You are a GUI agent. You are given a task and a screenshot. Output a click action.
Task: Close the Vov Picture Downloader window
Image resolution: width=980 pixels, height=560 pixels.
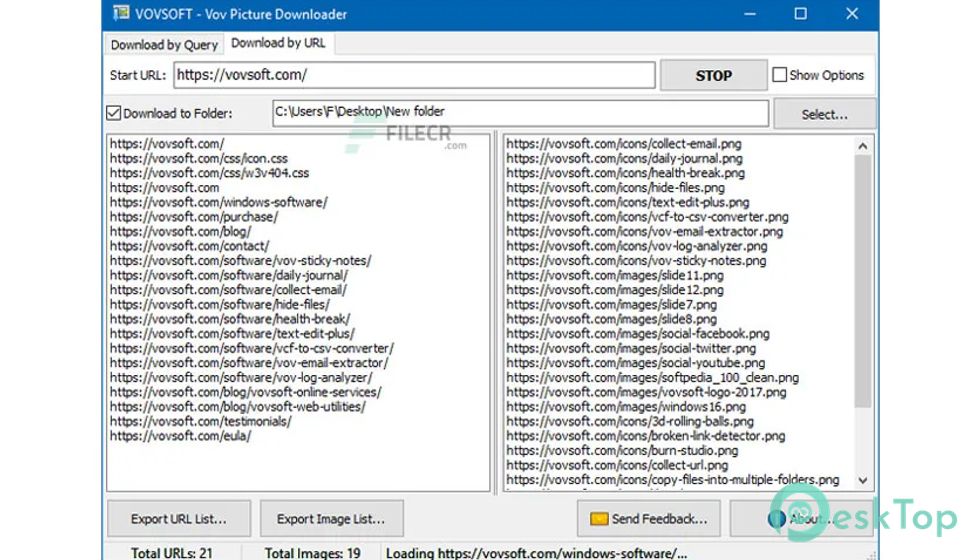coord(852,14)
